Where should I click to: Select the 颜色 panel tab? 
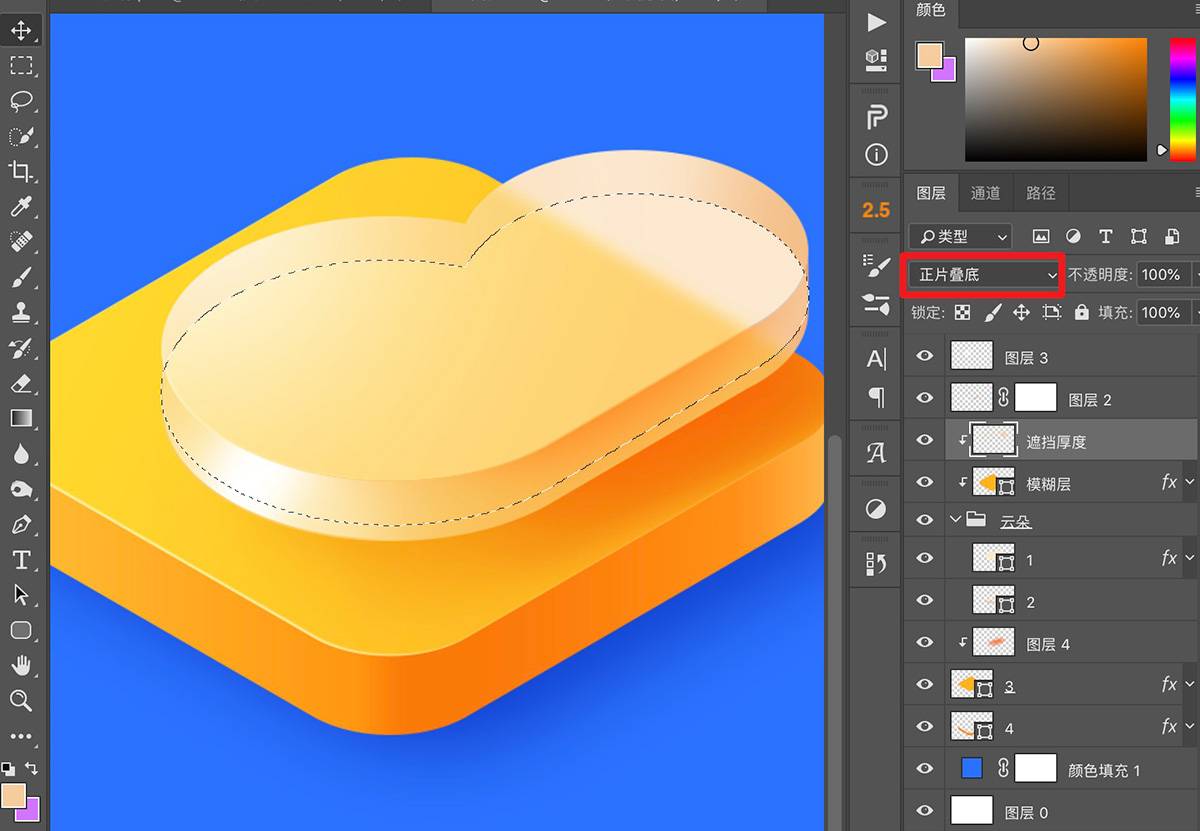[x=931, y=11]
